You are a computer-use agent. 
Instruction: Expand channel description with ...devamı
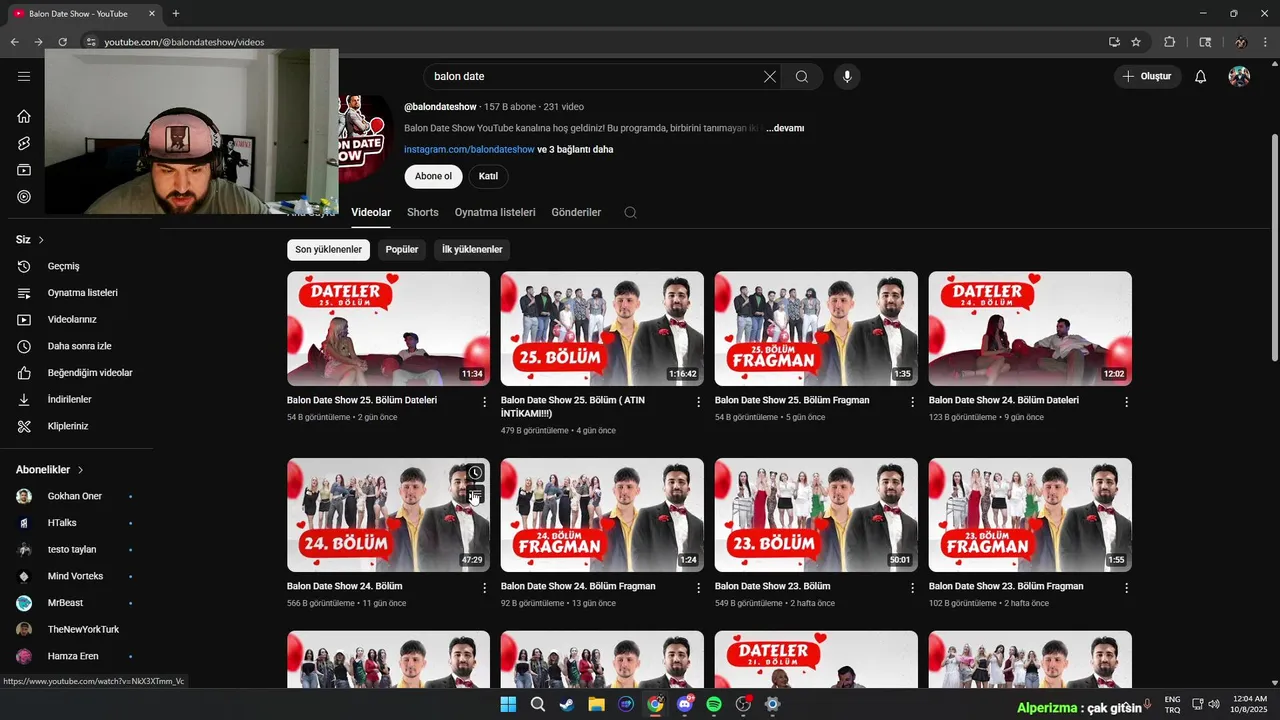point(785,128)
